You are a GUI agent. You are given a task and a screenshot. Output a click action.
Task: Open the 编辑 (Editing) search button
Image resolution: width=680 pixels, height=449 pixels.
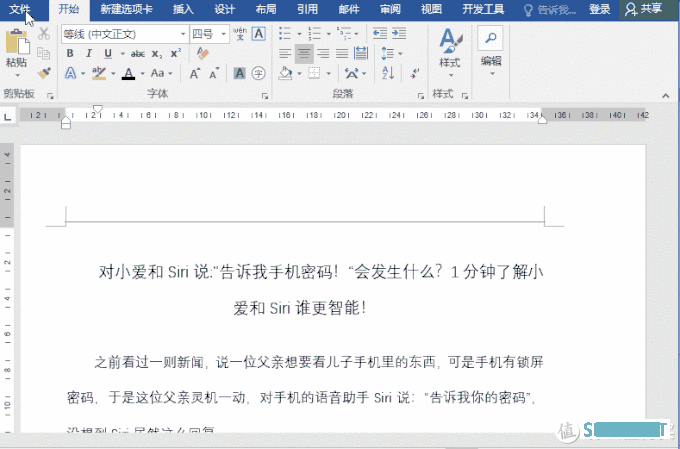491,50
